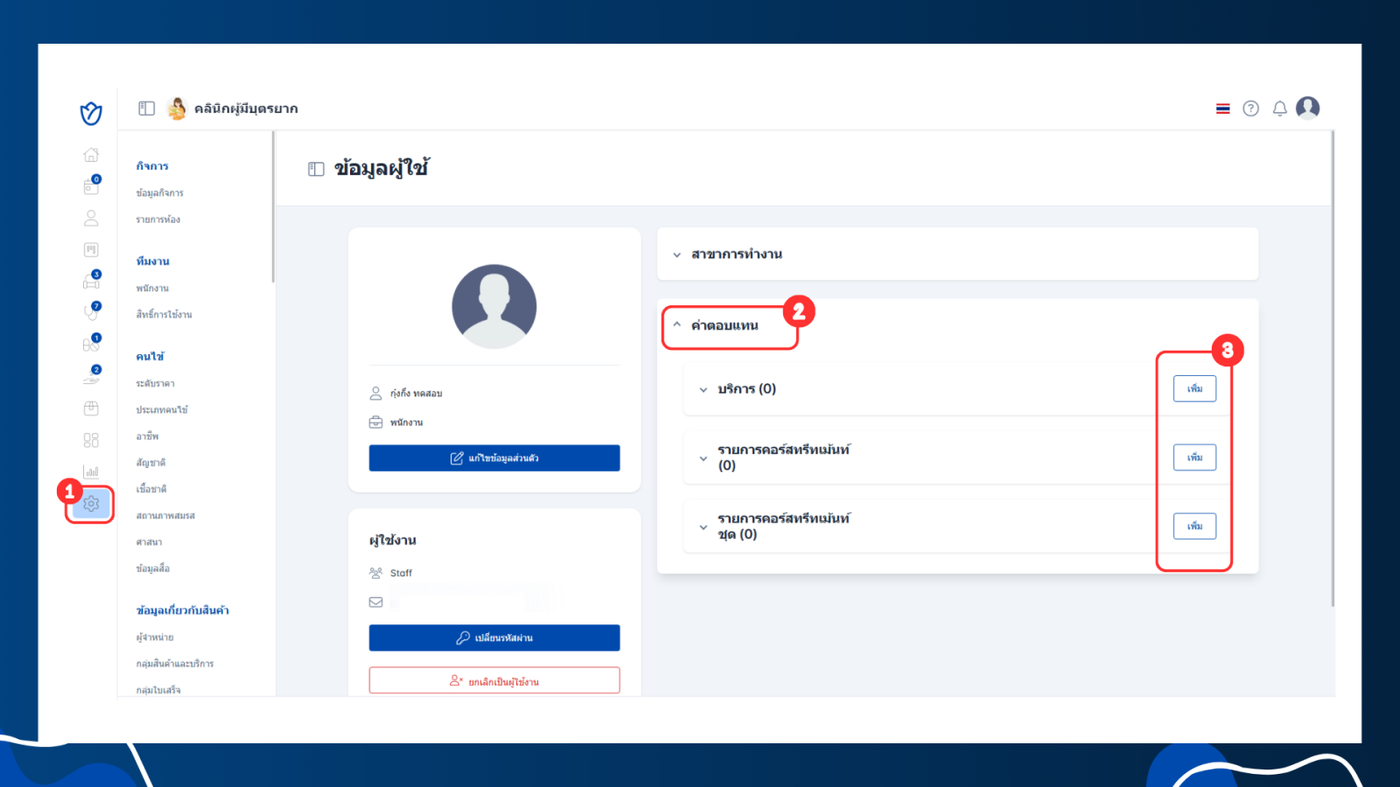Click เพิ่ม in the รายการคอร์สทรีทเมนท์ (0) row
This screenshot has height=787, width=1400.
coord(1194,457)
